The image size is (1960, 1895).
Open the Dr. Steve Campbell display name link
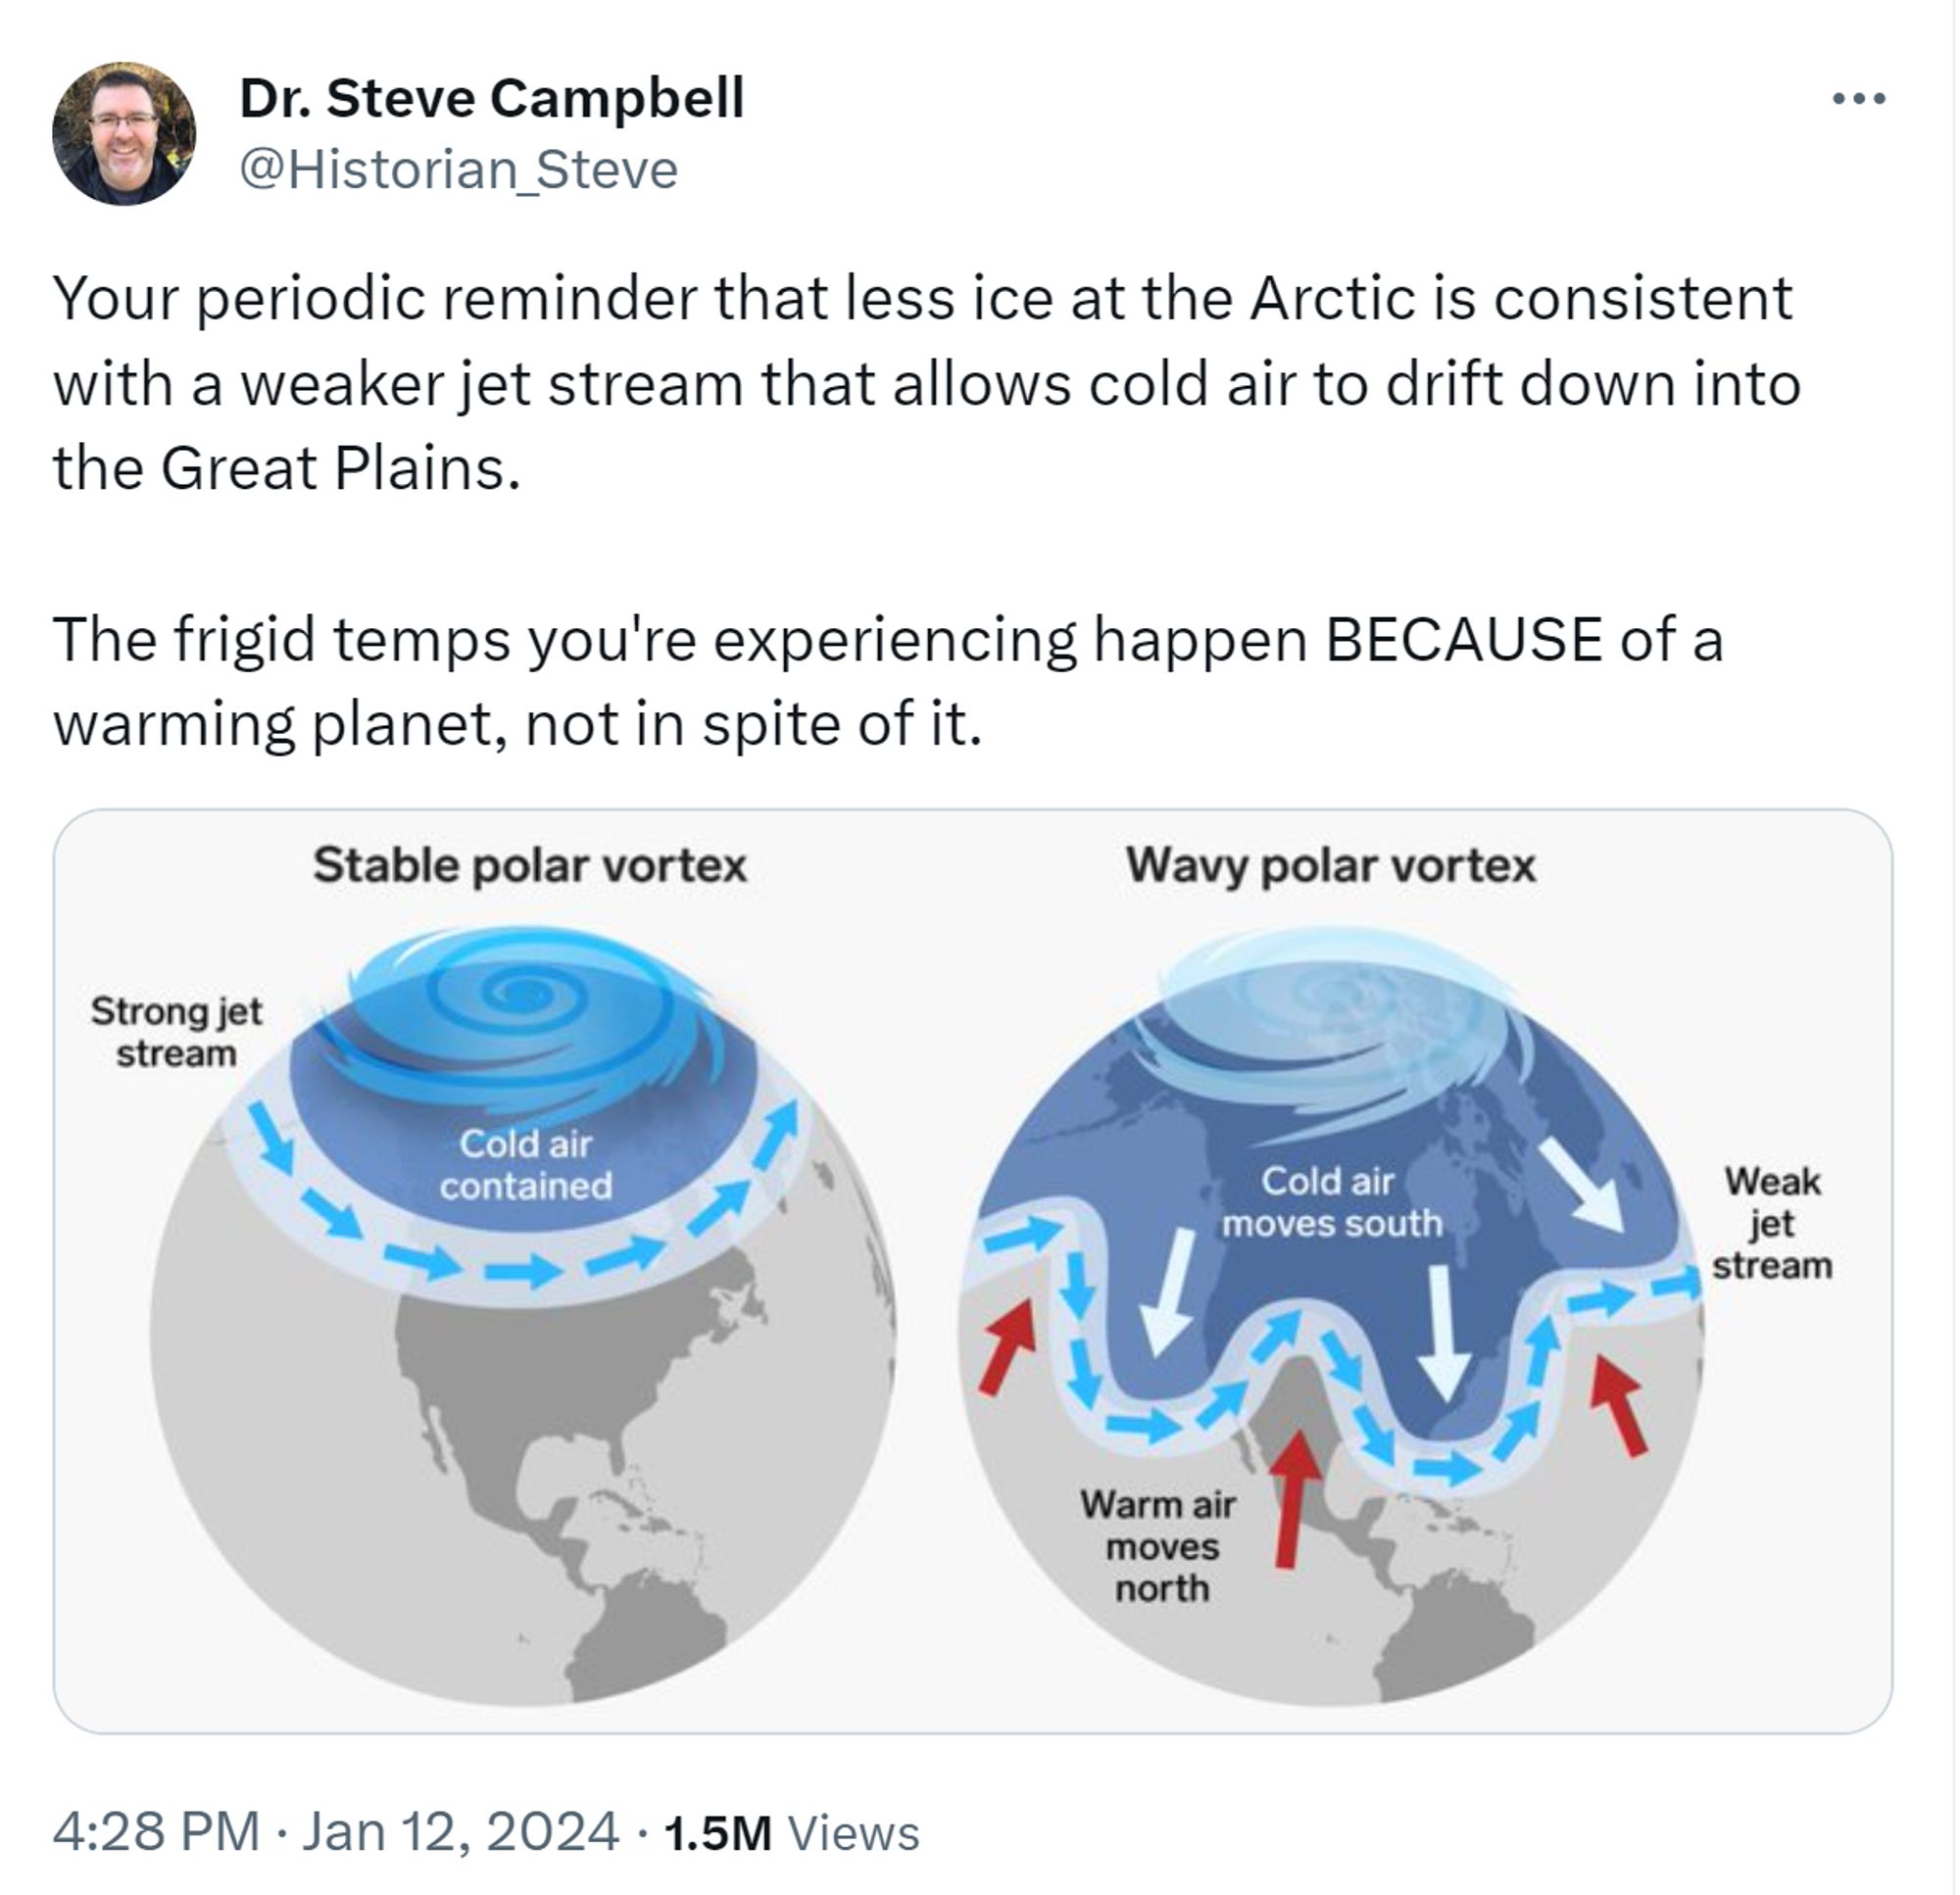click(491, 98)
